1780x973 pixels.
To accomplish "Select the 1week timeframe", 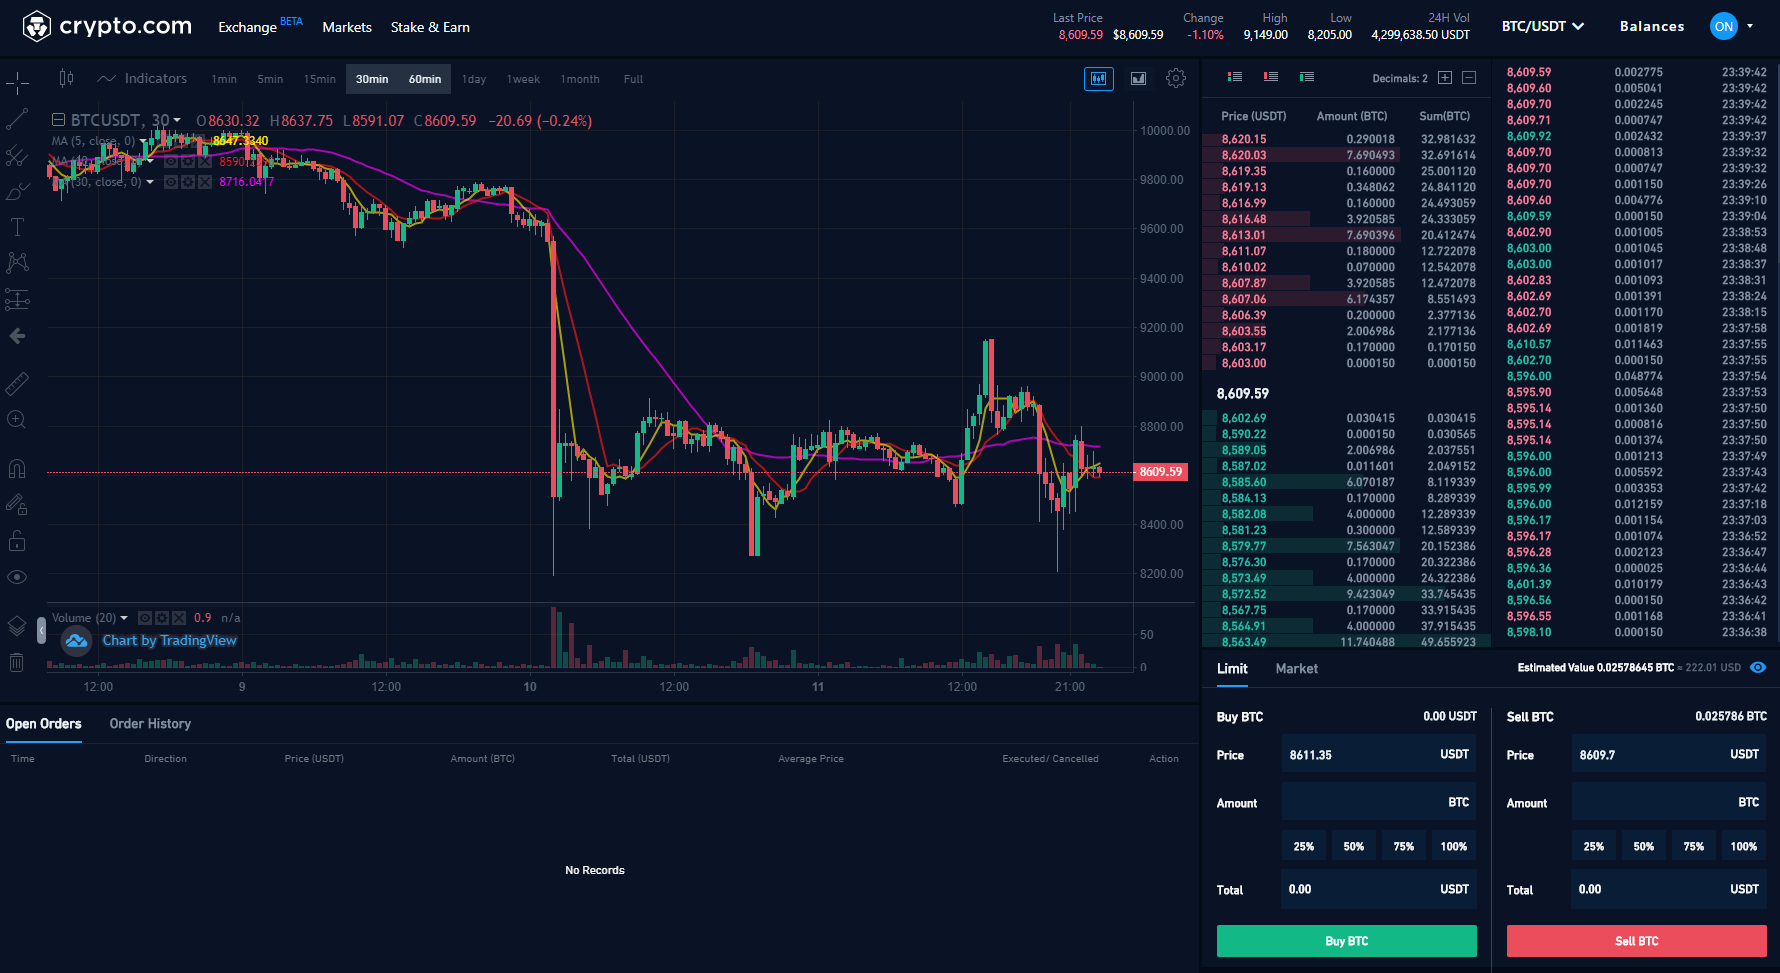I will pyautogui.click(x=523, y=79).
